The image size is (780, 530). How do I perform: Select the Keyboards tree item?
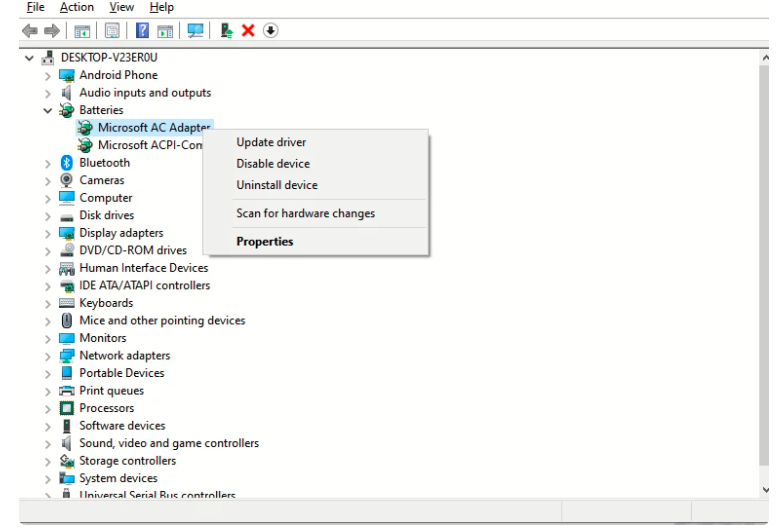click(106, 303)
